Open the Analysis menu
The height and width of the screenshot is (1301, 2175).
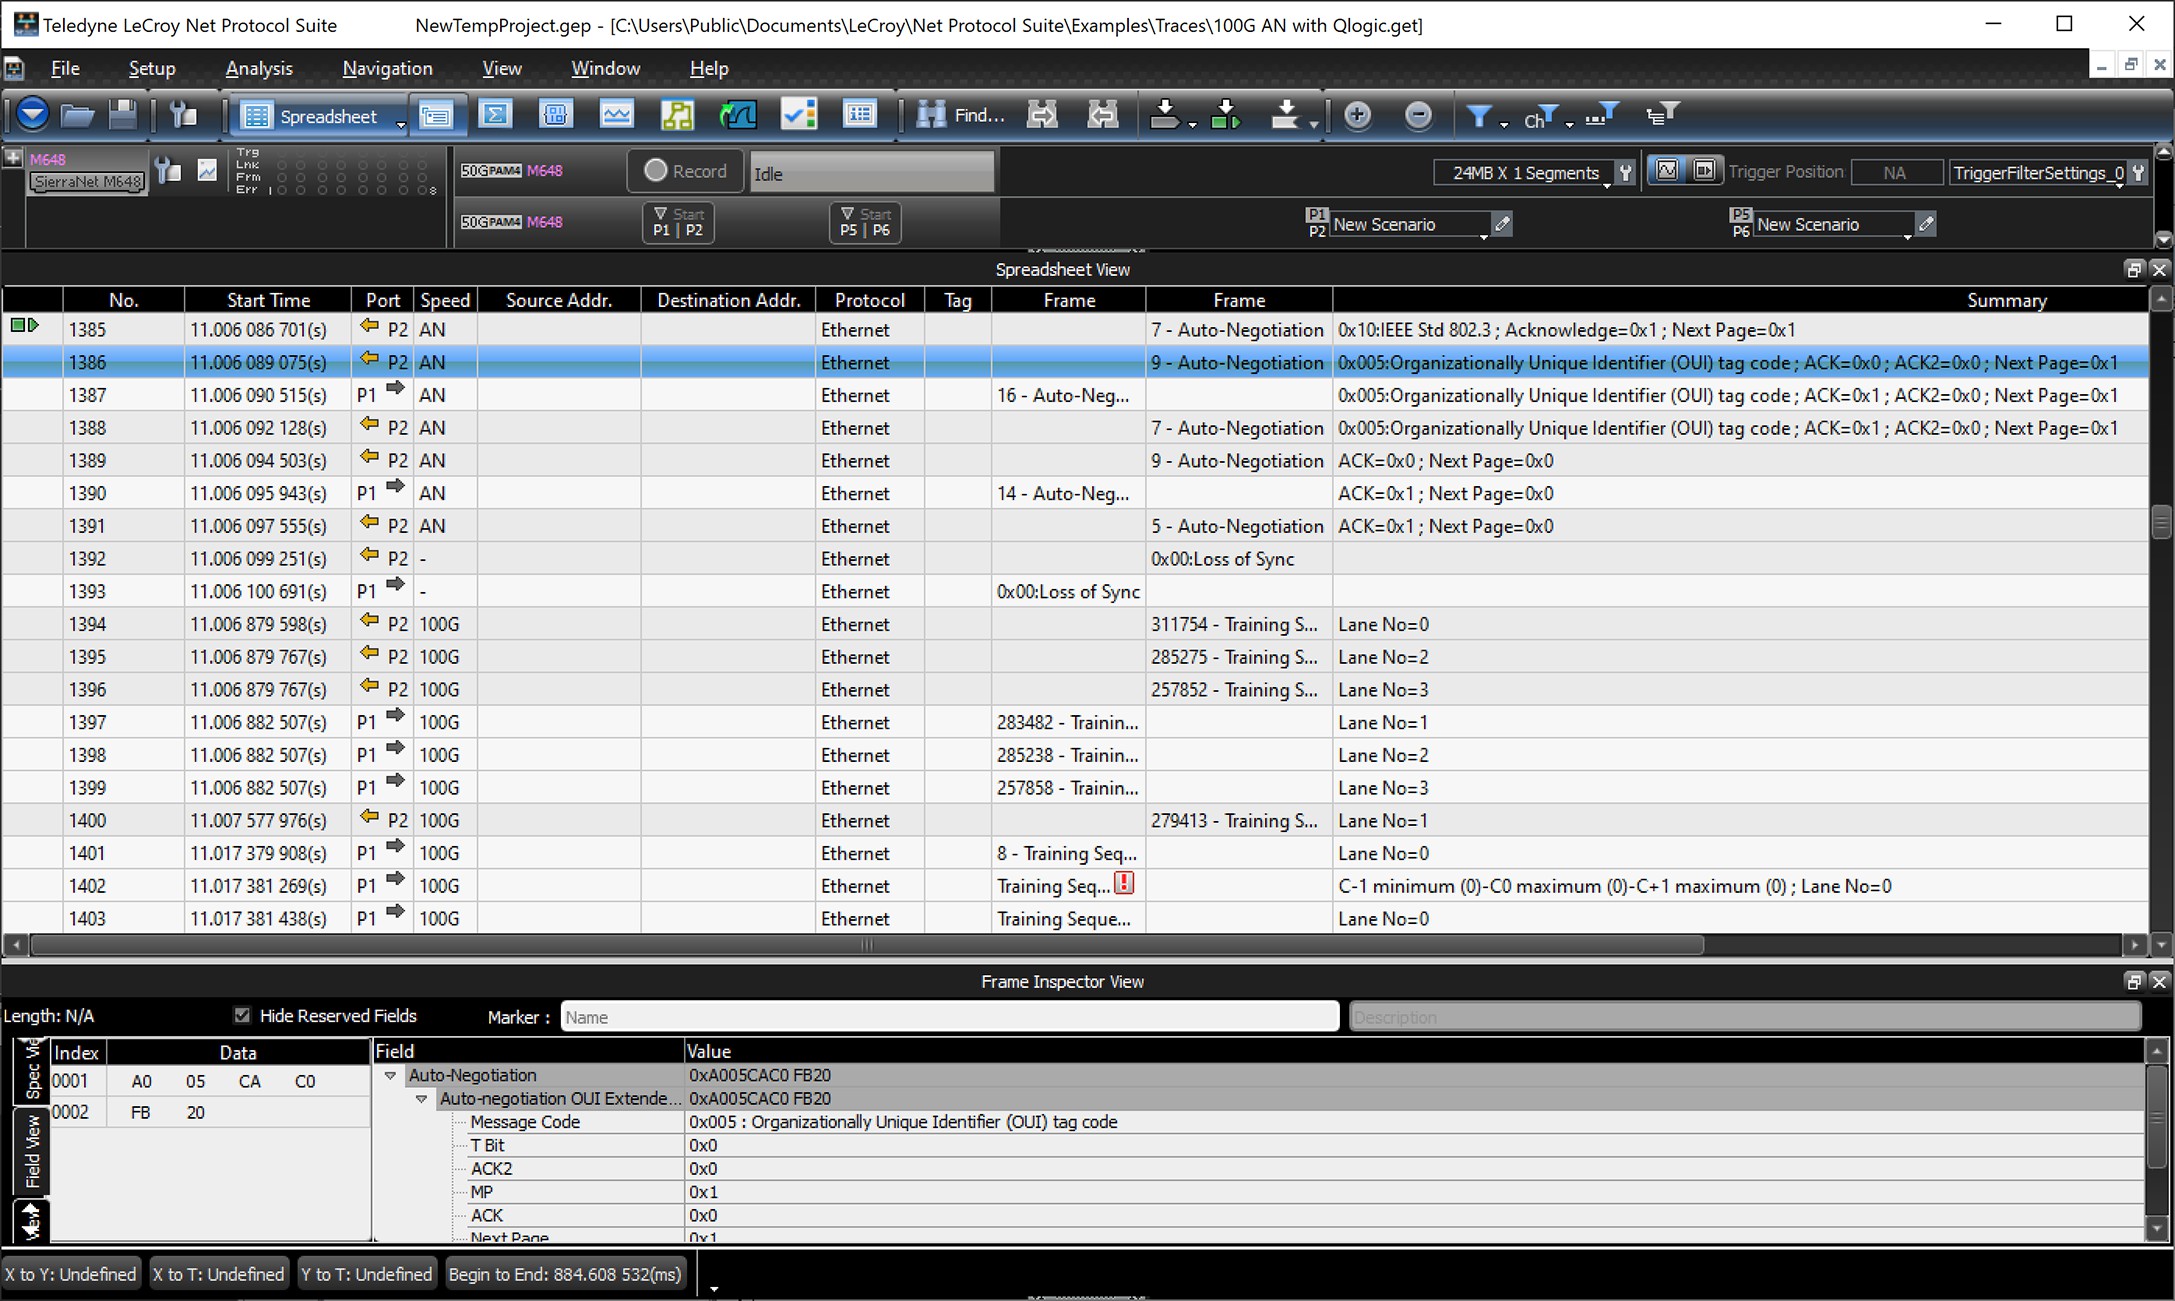coord(259,68)
